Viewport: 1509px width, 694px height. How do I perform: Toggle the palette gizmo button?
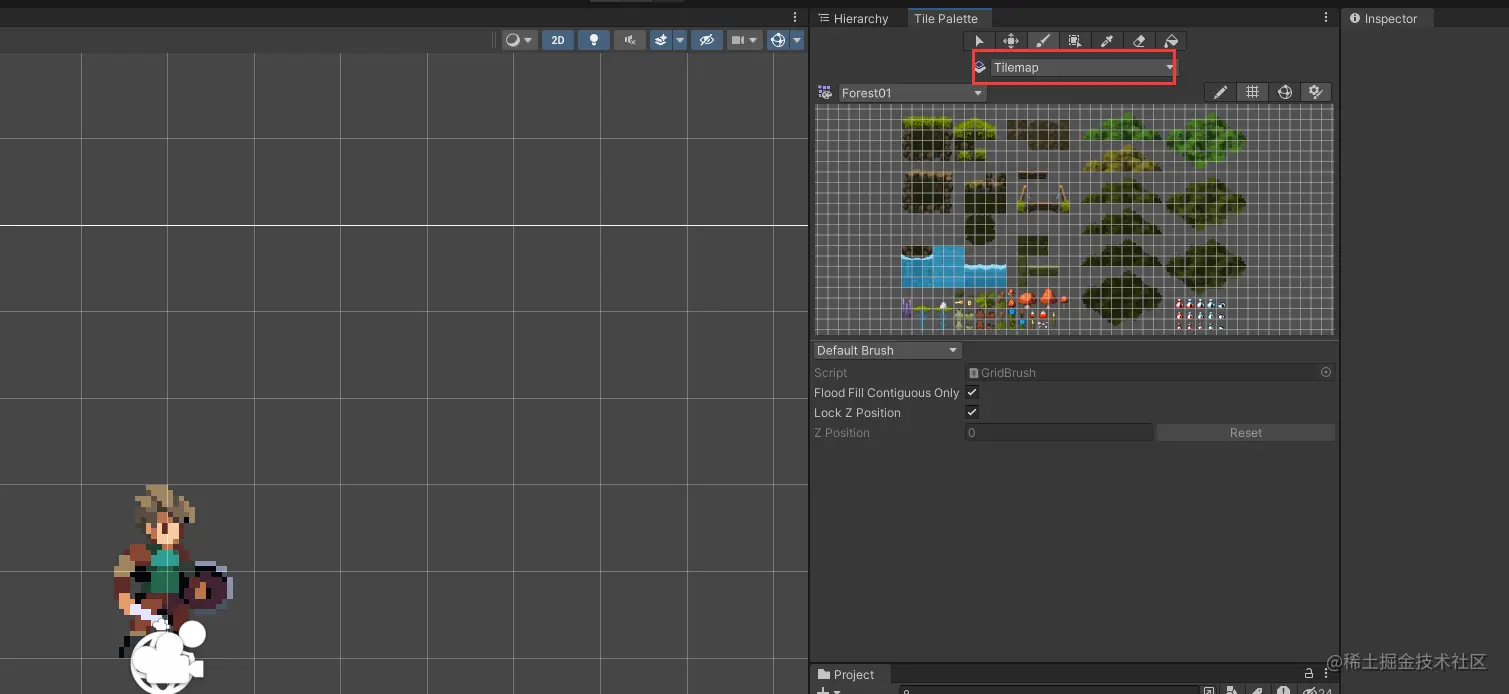pos(1285,92)
